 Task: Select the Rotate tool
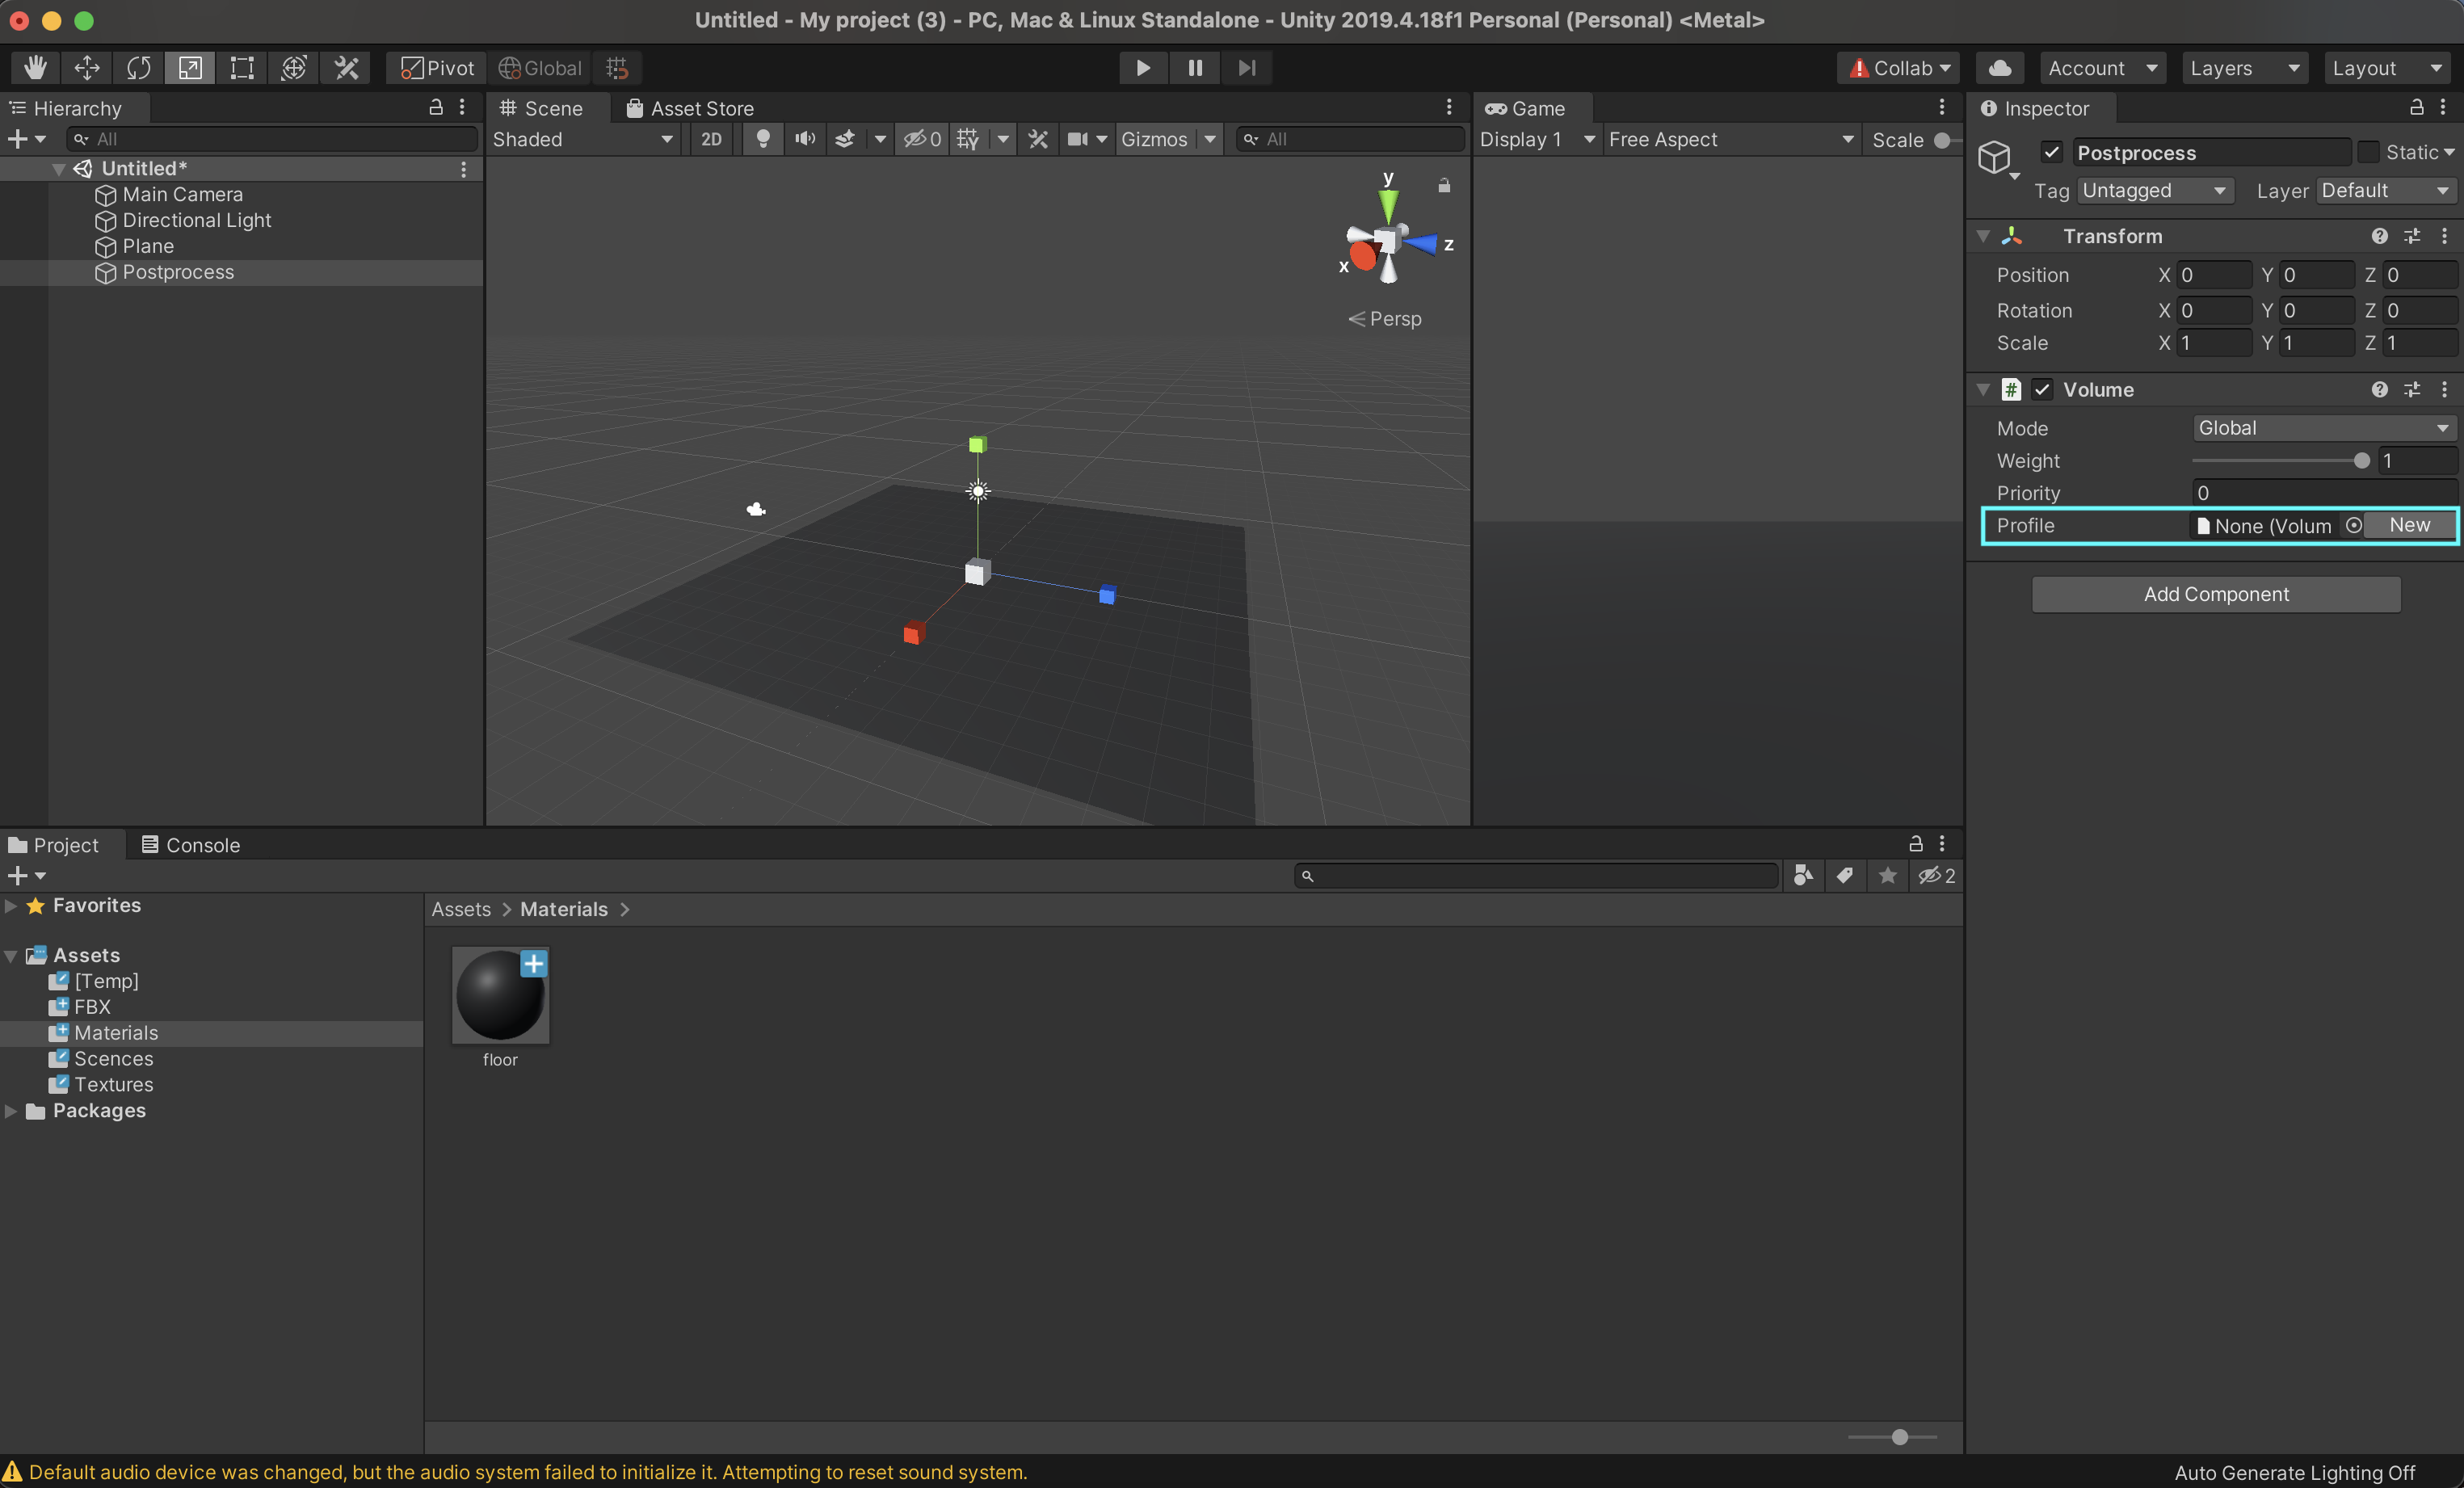pyautogui.click(x=138, y=68)
